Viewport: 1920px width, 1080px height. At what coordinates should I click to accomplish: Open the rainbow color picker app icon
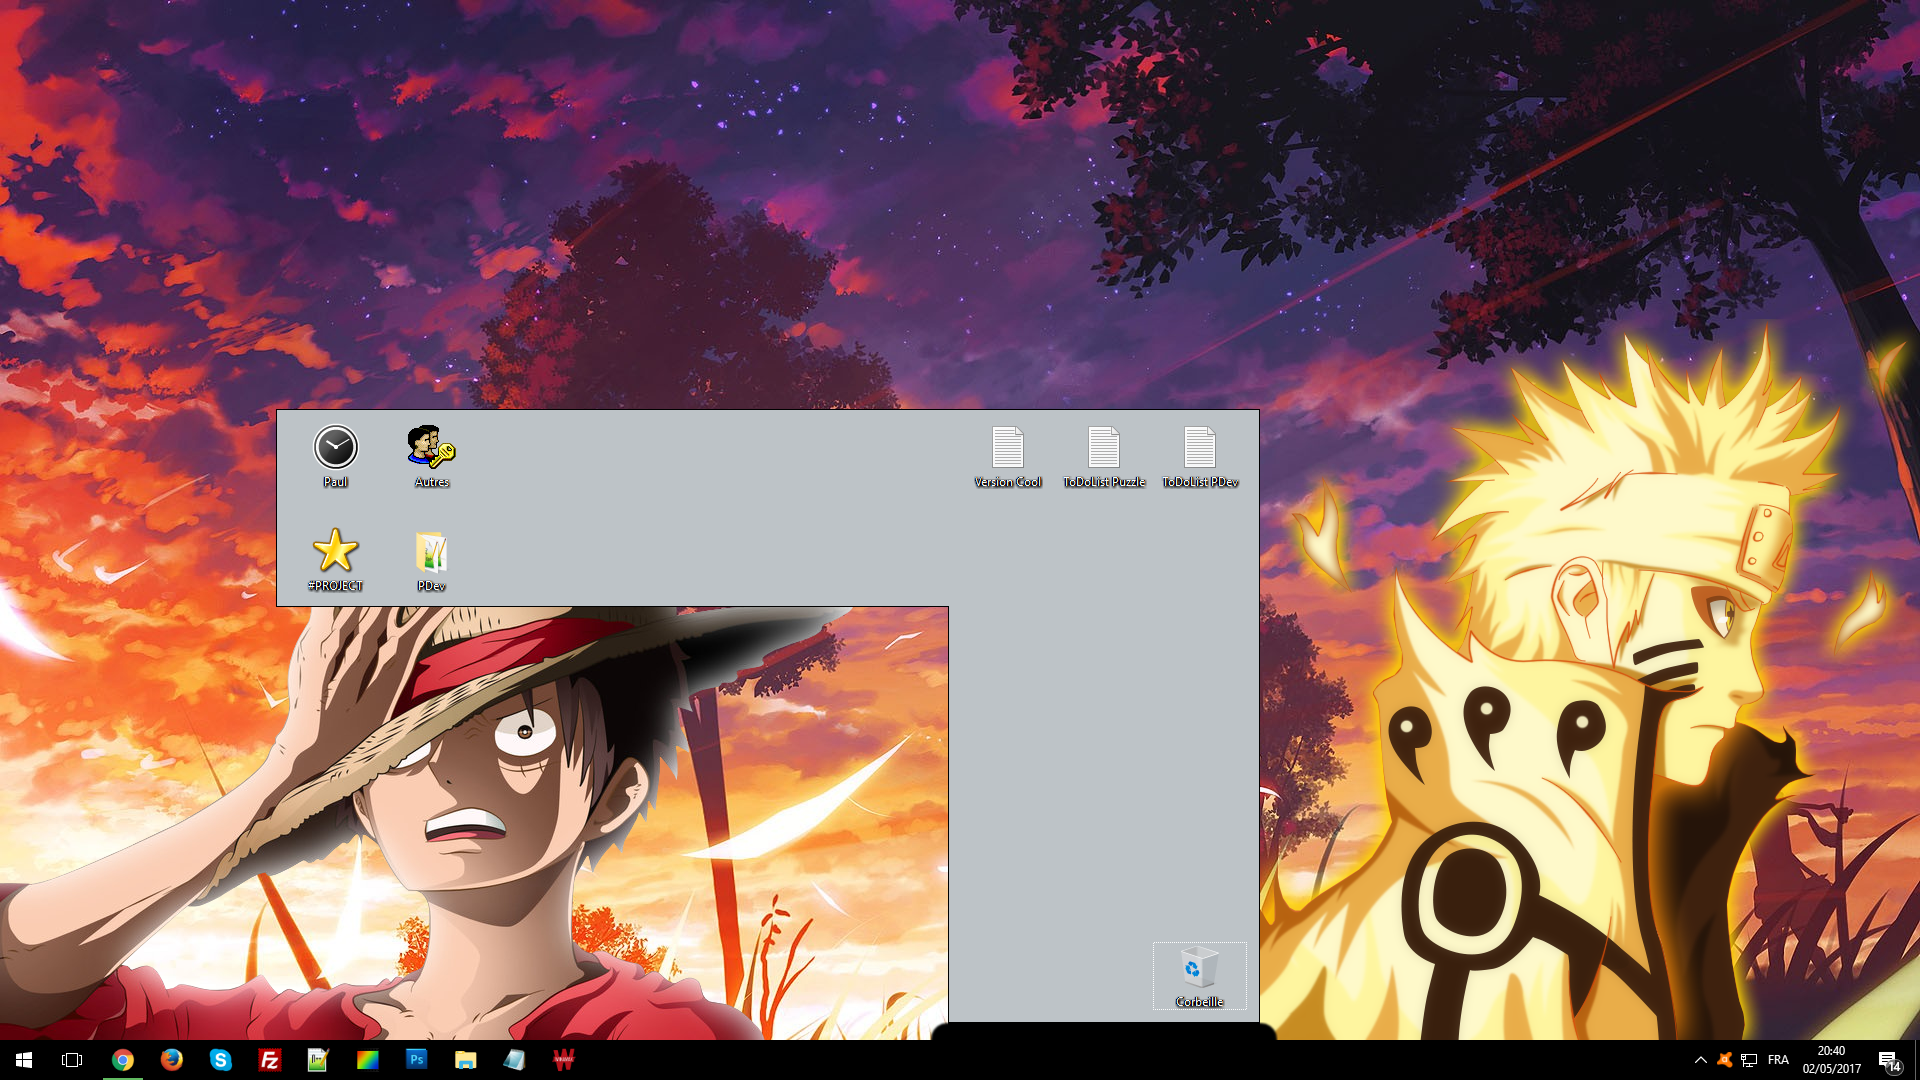tap(367, 1060)
